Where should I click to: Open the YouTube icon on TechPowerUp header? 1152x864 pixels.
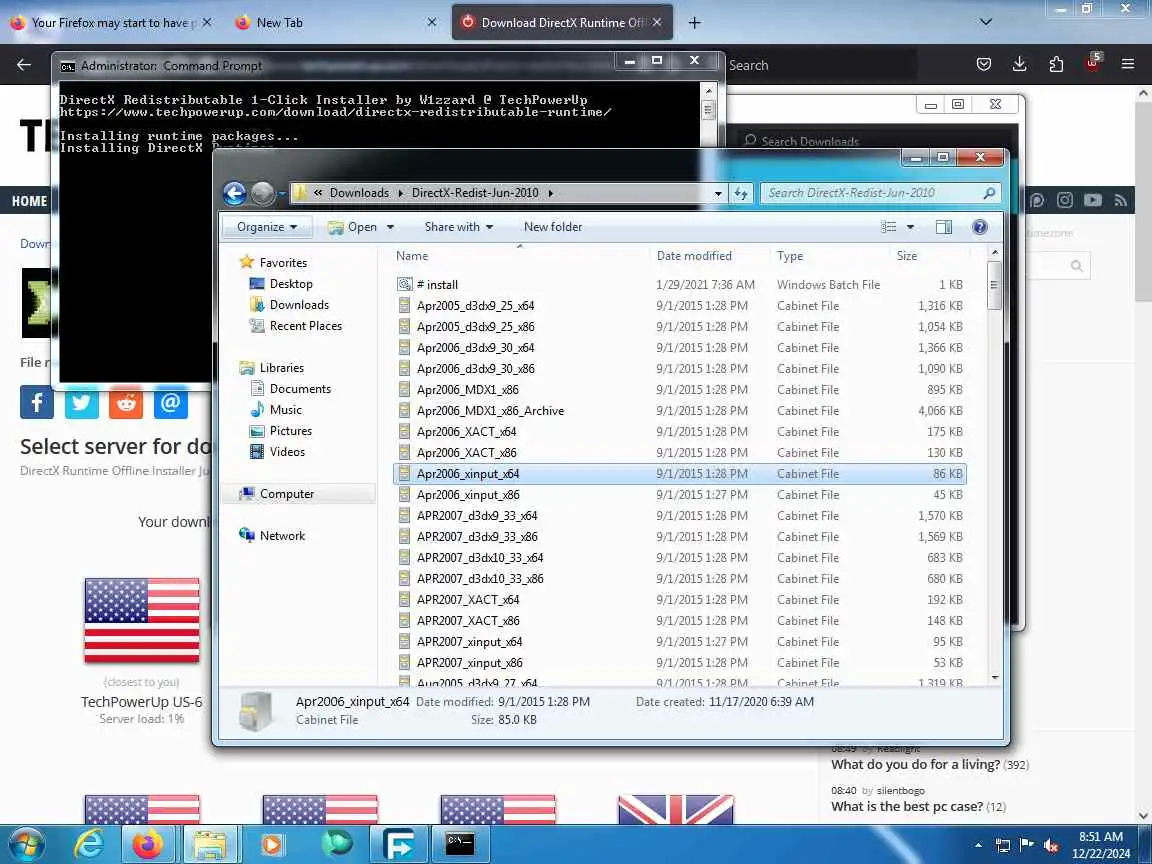tap(1092, 200)
